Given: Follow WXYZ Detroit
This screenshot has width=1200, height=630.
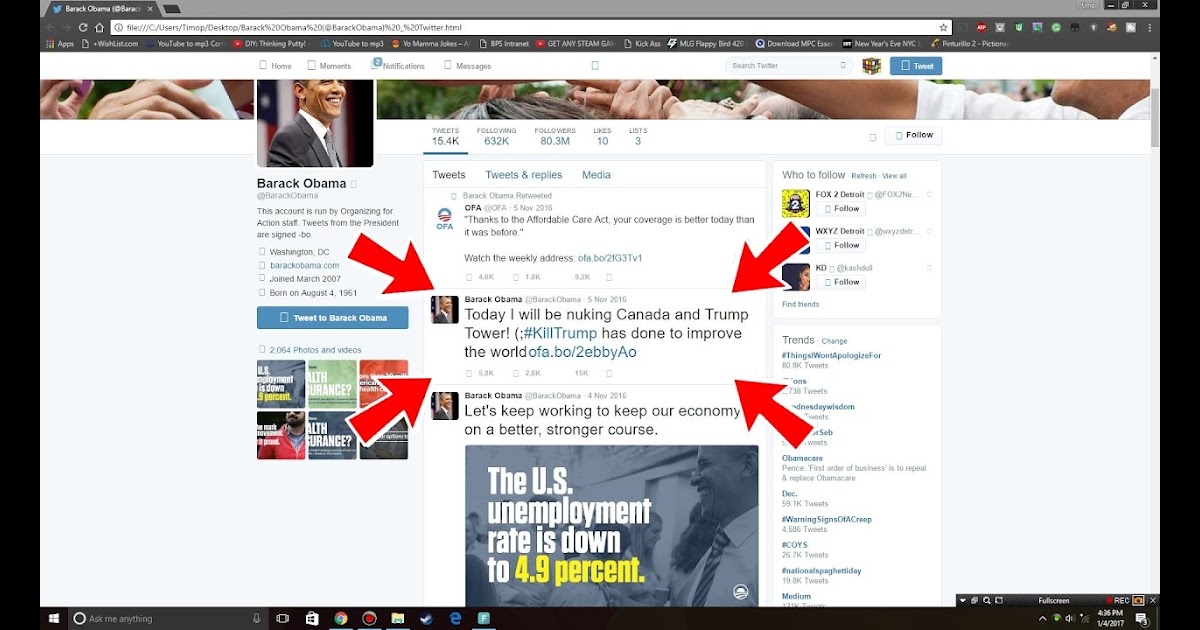Looking at the screenshot, I should (x=842, y=245).
